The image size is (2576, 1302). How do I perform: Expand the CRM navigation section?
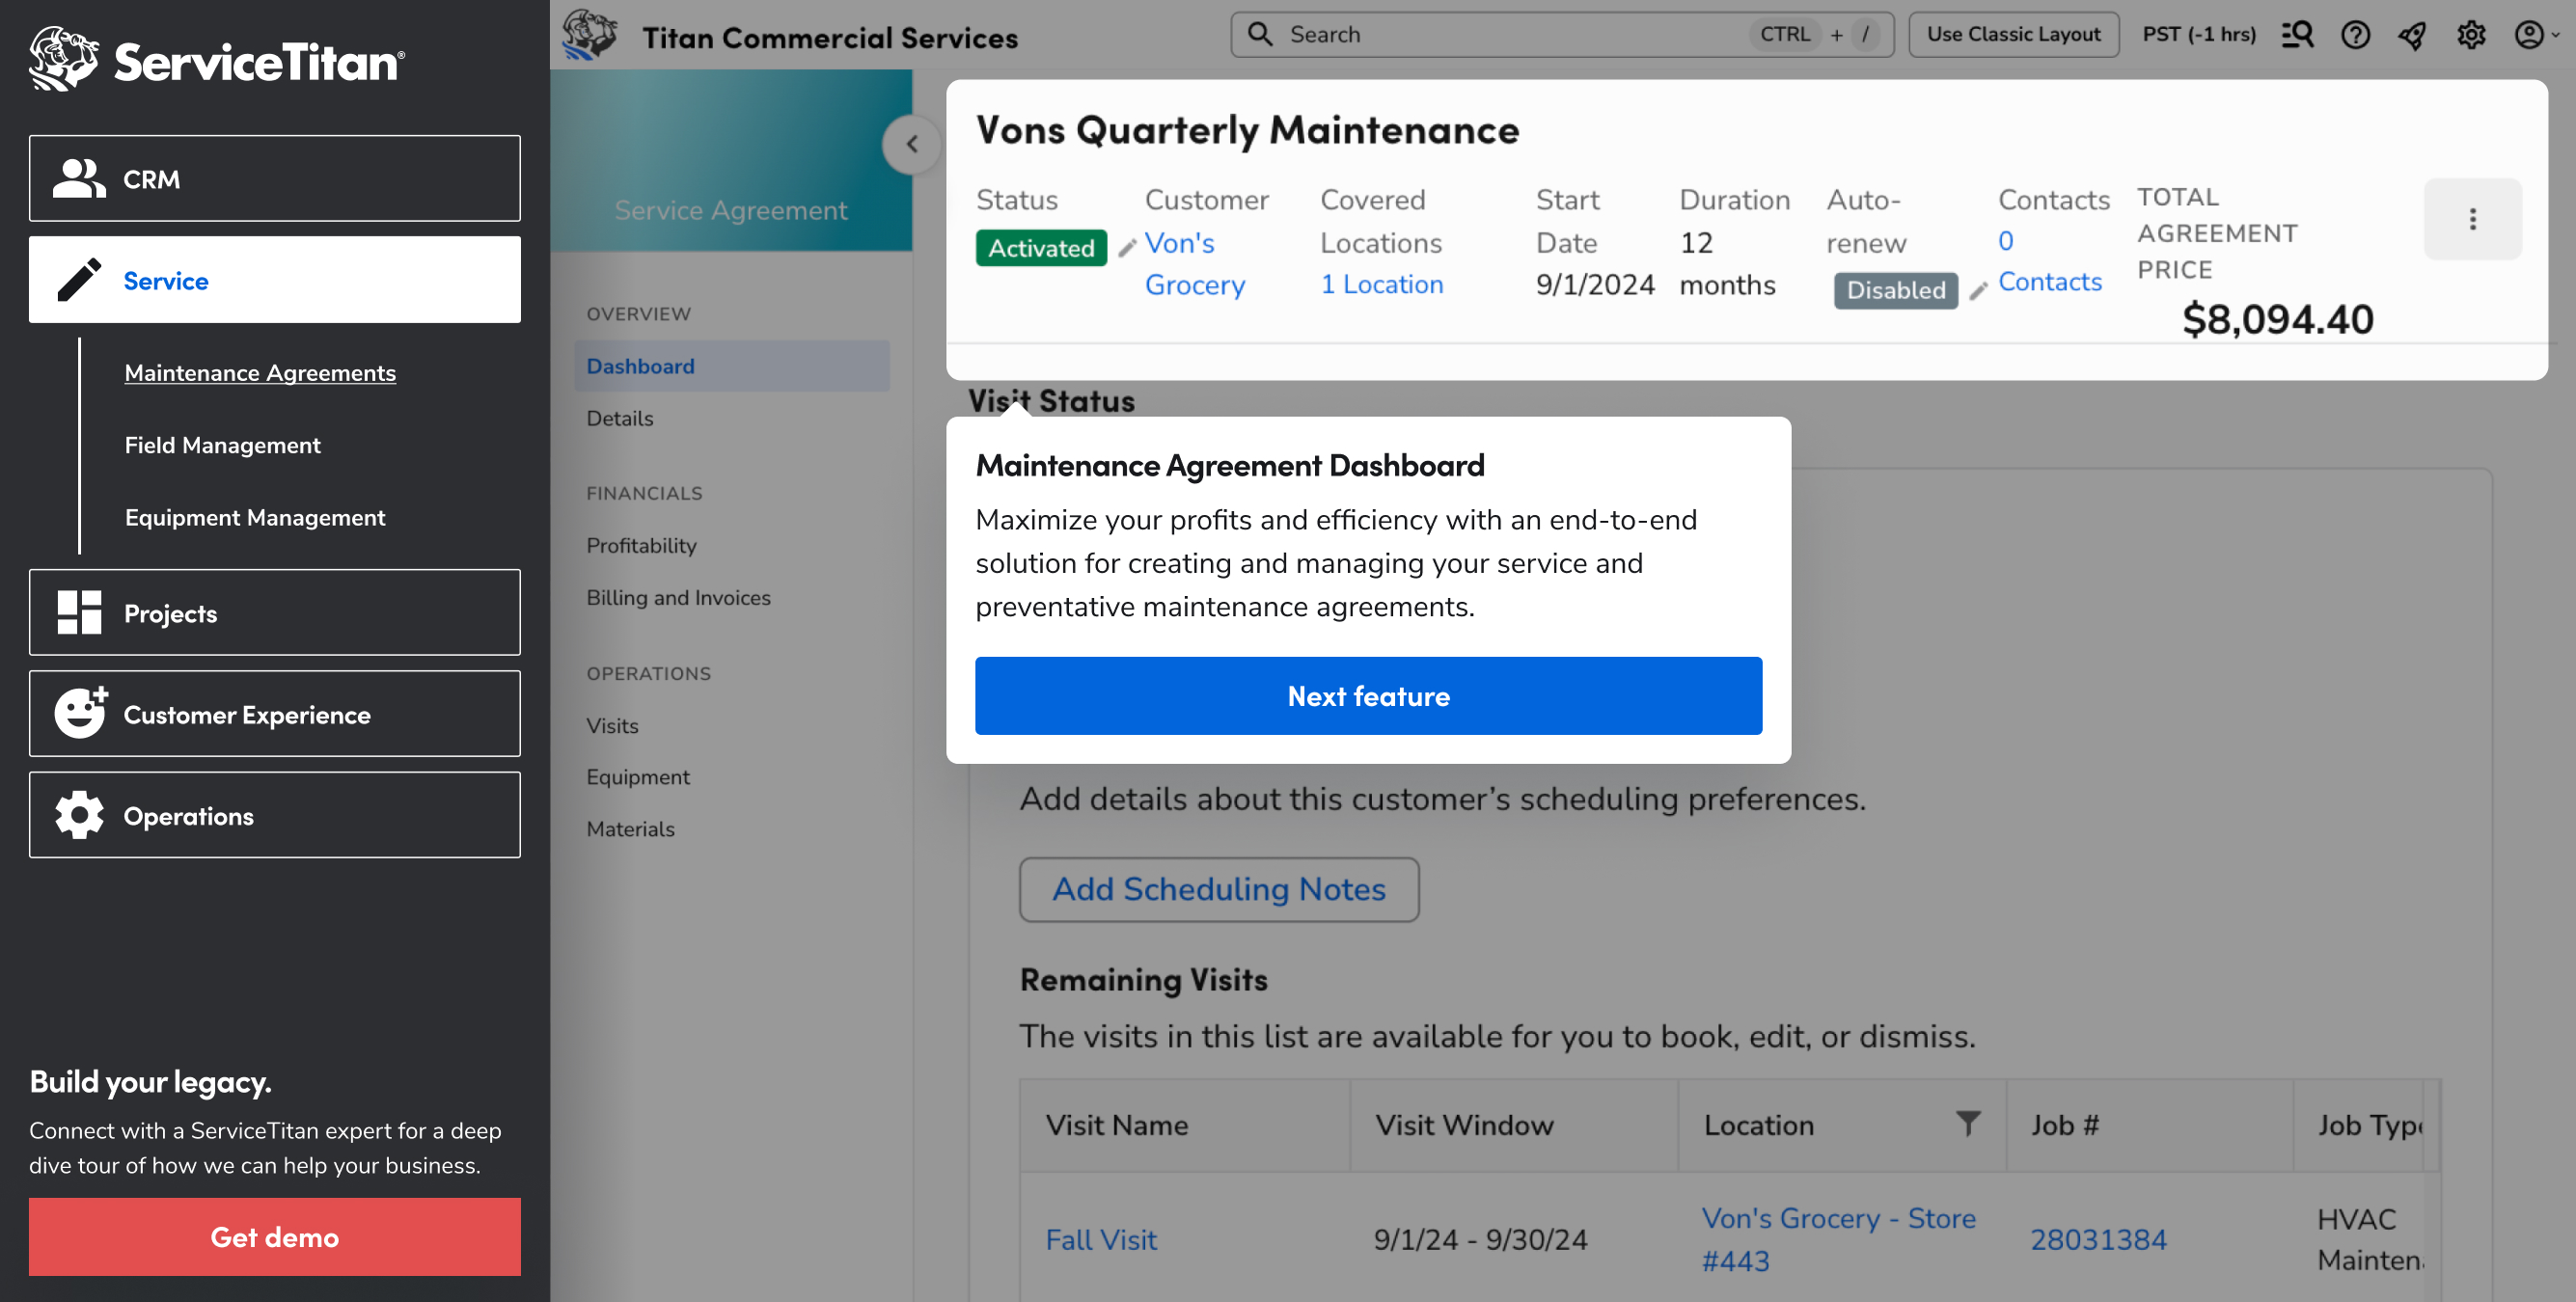click(x=275, y=179)
